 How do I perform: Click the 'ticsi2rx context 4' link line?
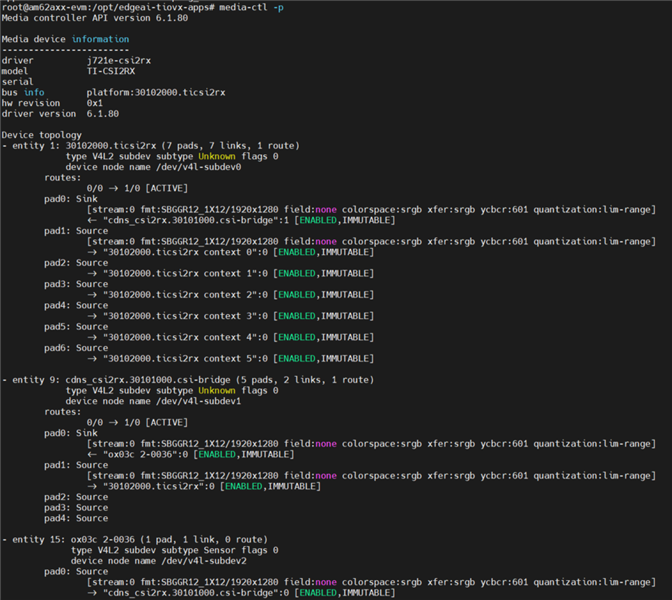(x=231, y=338)
